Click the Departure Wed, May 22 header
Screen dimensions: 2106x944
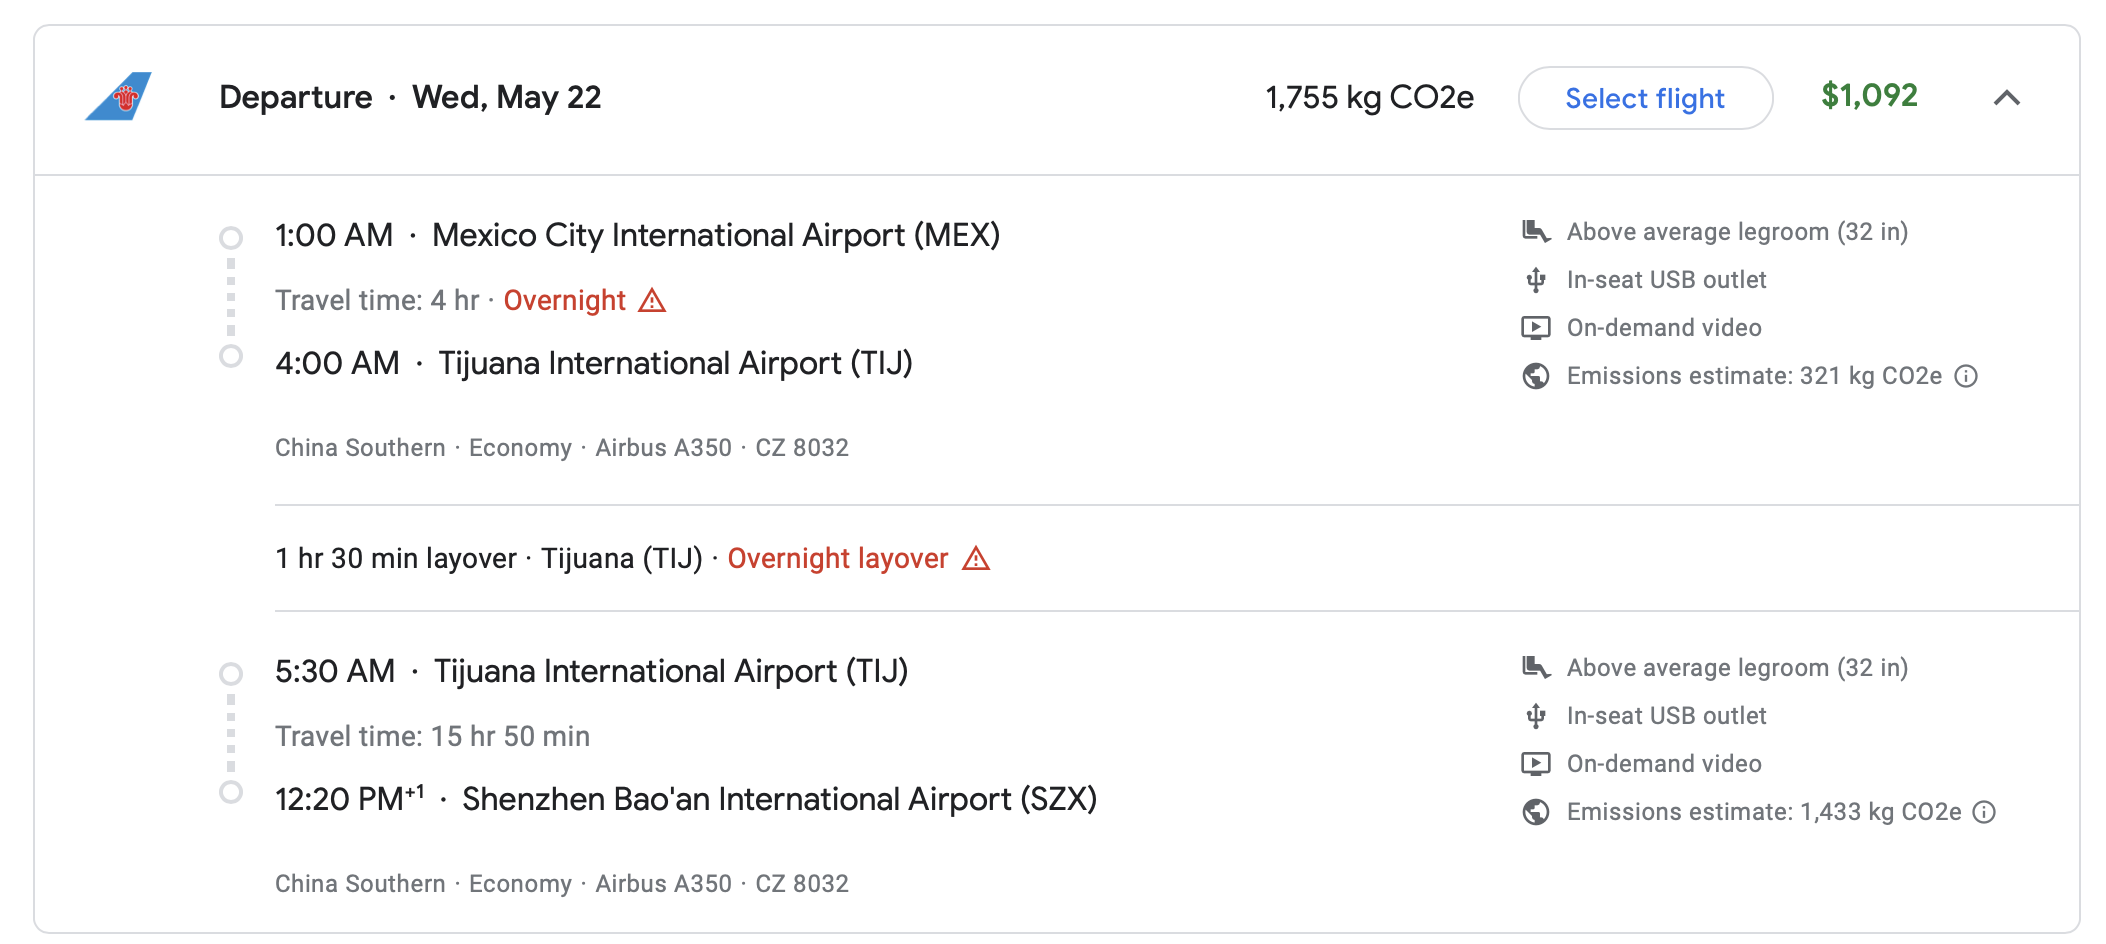(410, 98)
